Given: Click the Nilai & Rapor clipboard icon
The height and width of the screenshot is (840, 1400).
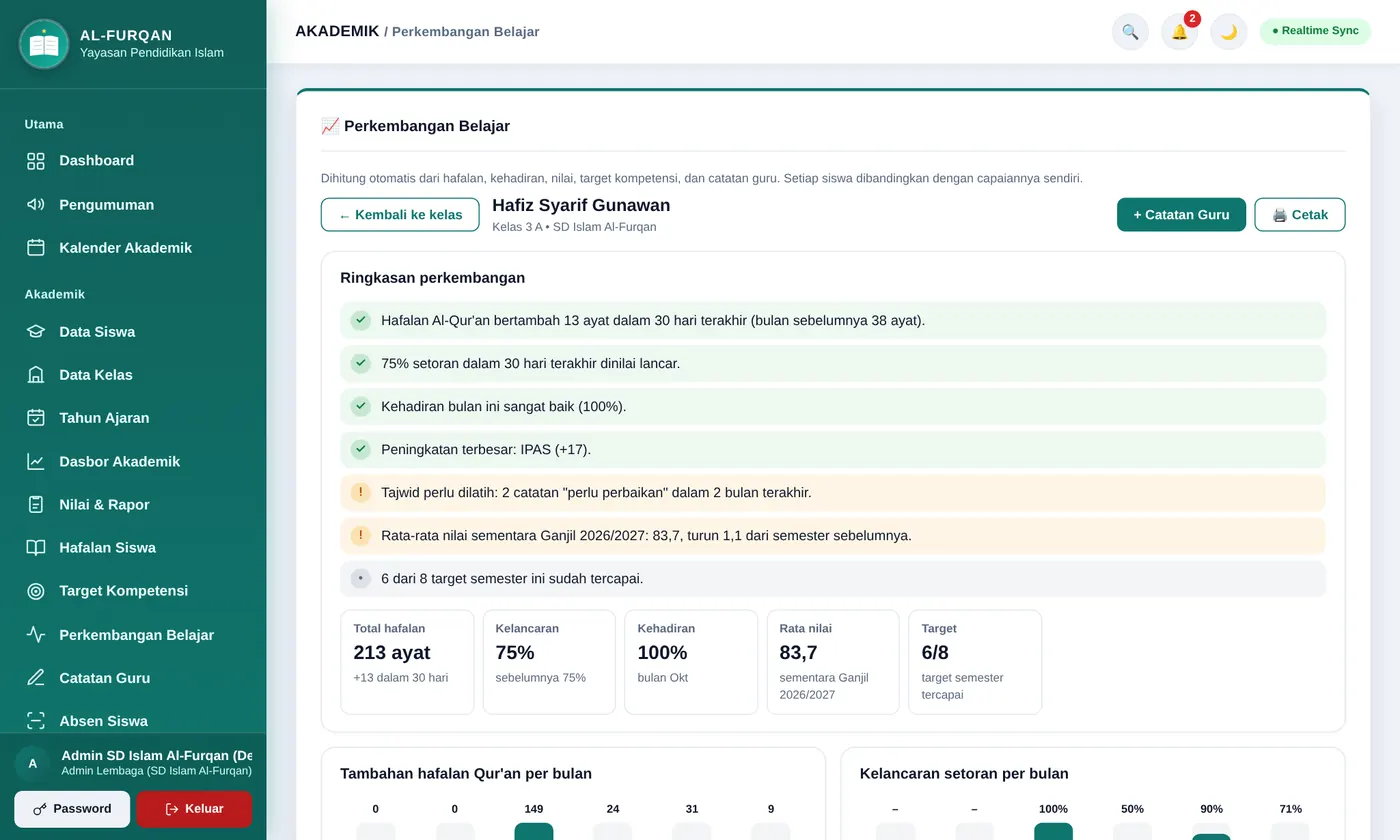Looking at the screenshot, I should pos(36,504).
